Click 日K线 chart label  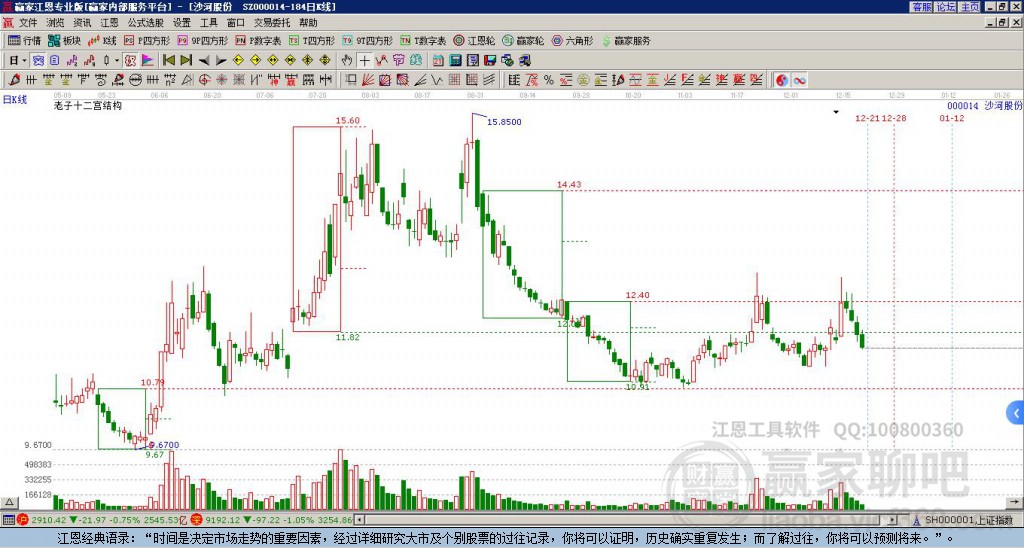pos(15,99)
